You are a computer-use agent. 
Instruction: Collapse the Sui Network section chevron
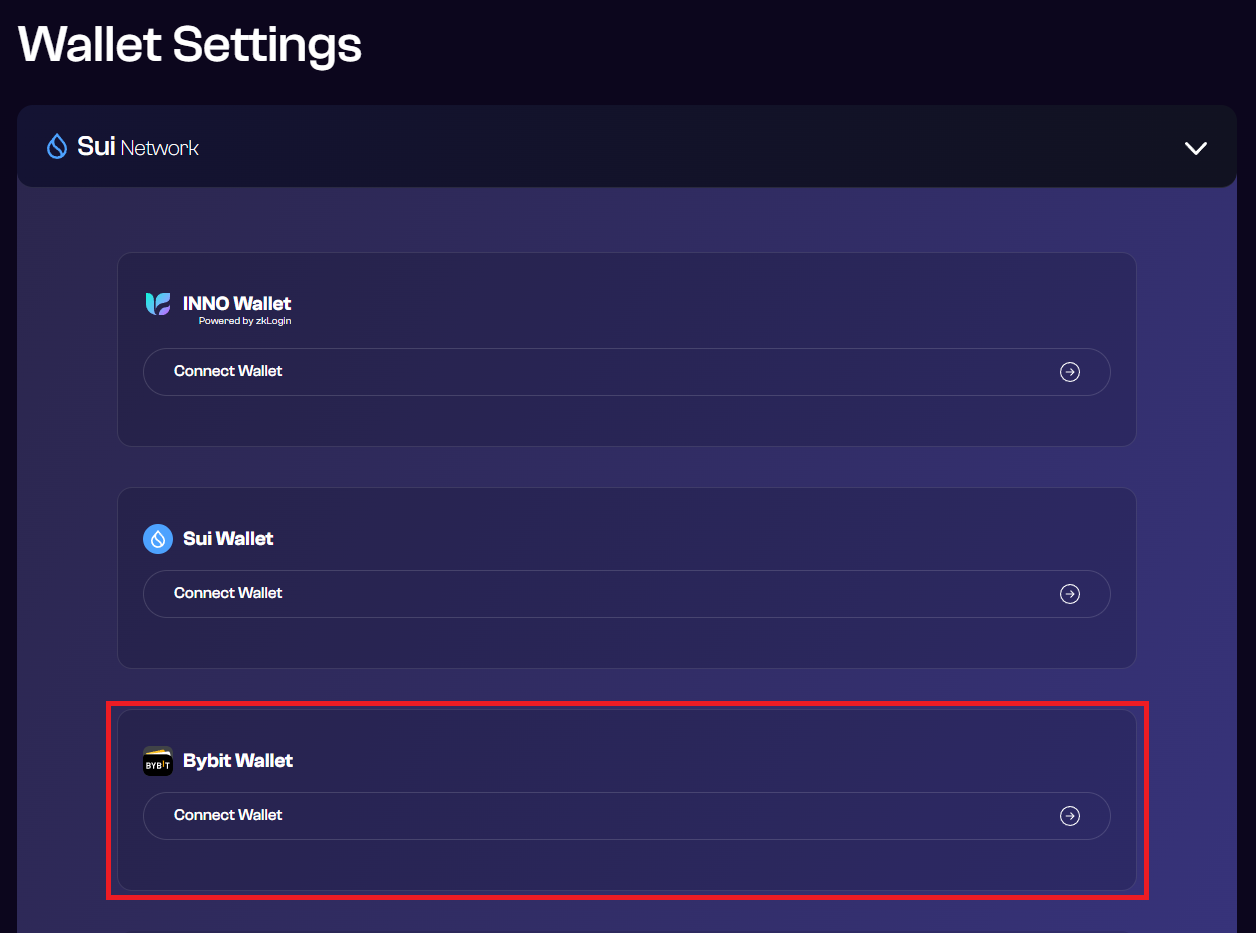[1196, 148]
